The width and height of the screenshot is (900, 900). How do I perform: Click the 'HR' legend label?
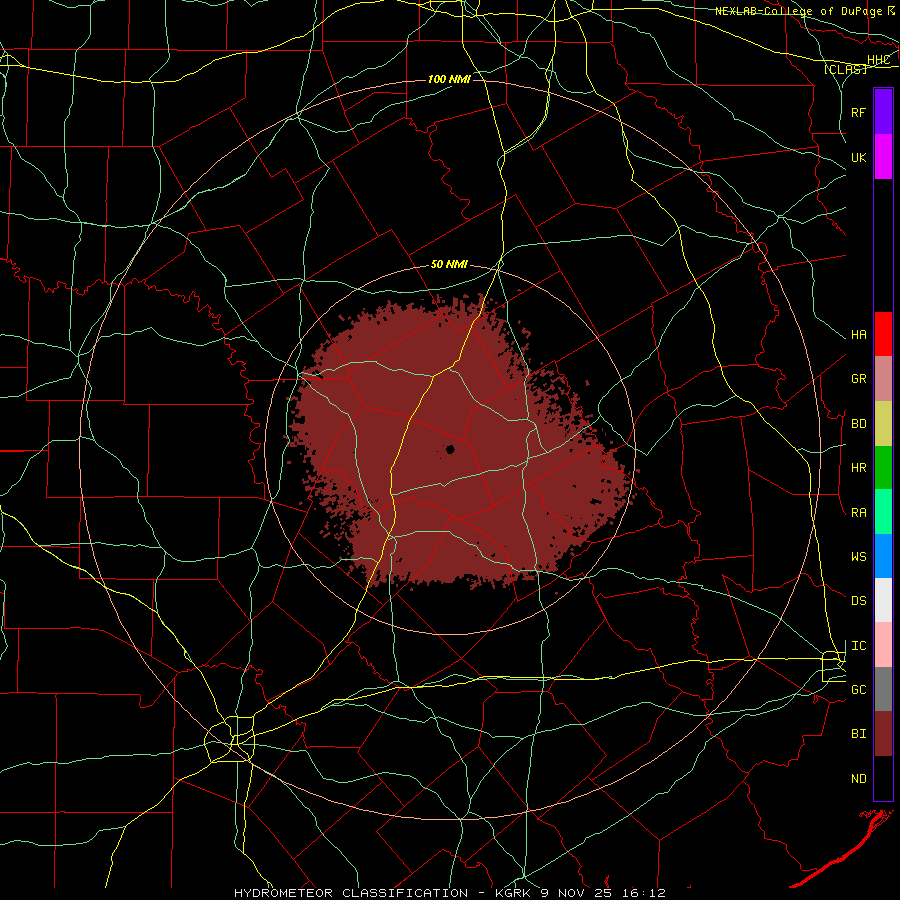click(x=859, y=467)
